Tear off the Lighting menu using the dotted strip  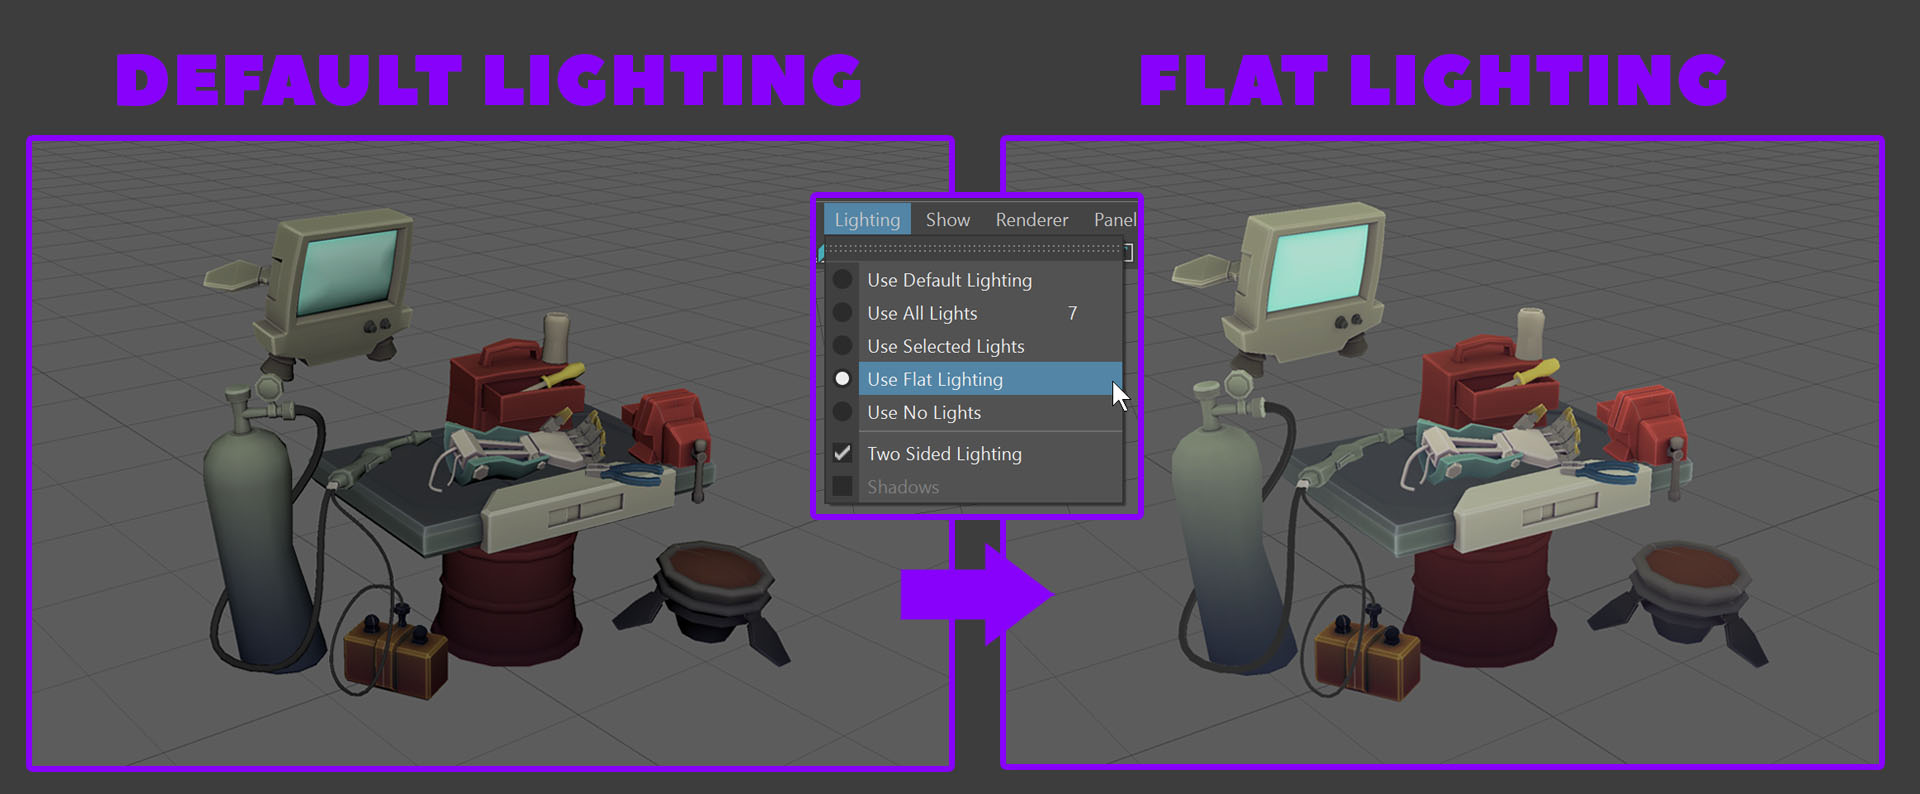click(972, 247)
